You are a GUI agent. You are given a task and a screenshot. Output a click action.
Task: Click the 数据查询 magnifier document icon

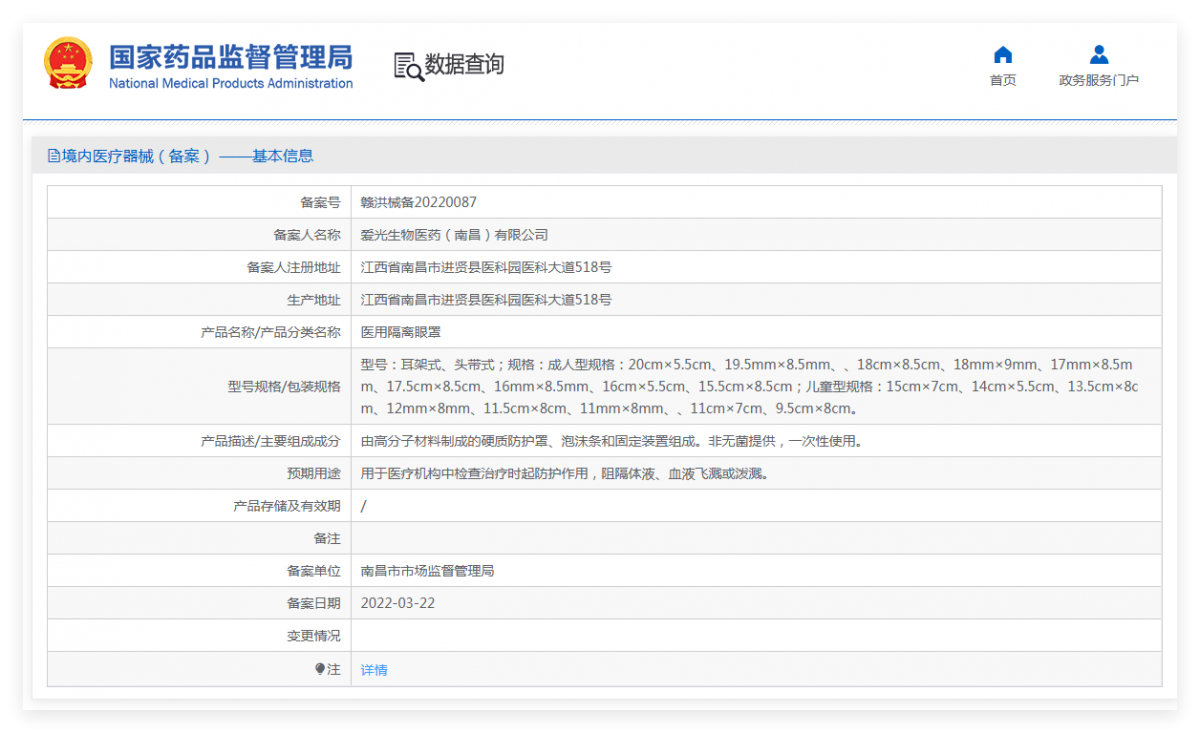click(x=408, y=66)
